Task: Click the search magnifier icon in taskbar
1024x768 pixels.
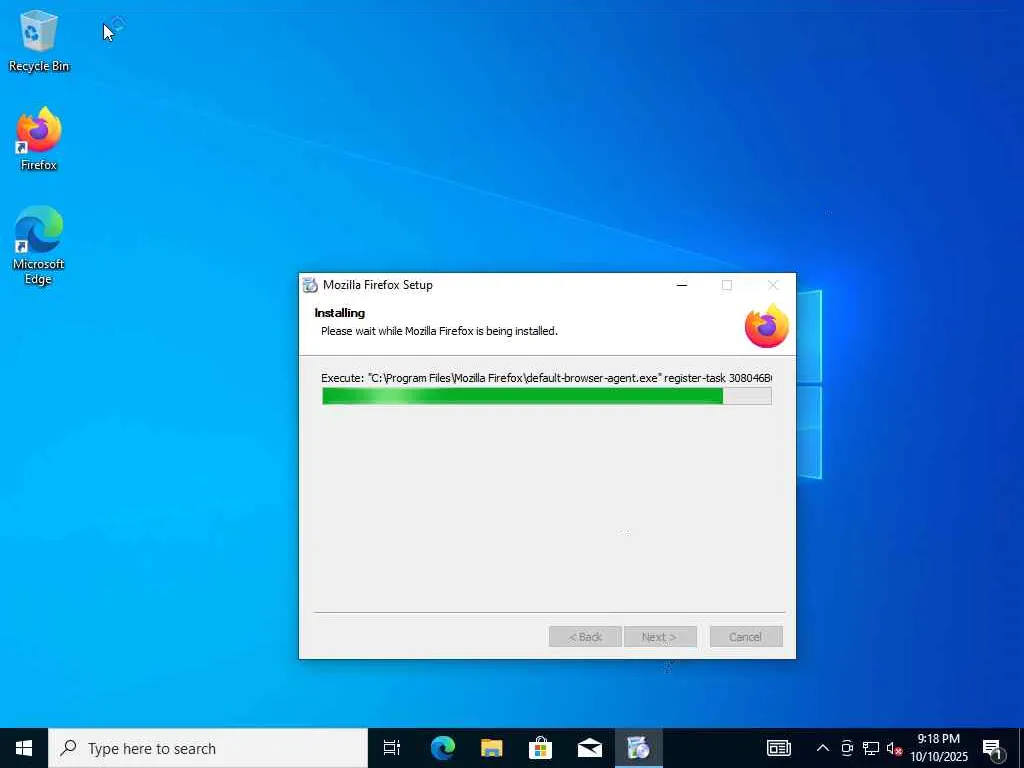Action: point(68,748)
